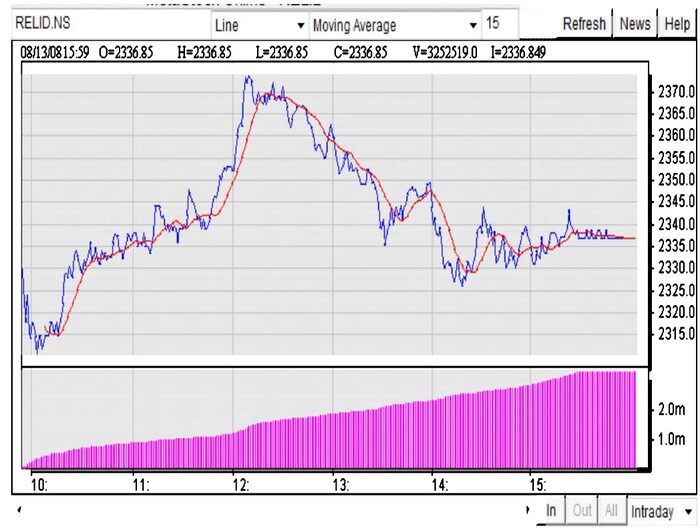
Task: Click the price peak near 12:00 on chart
Action: pos(247,78)
